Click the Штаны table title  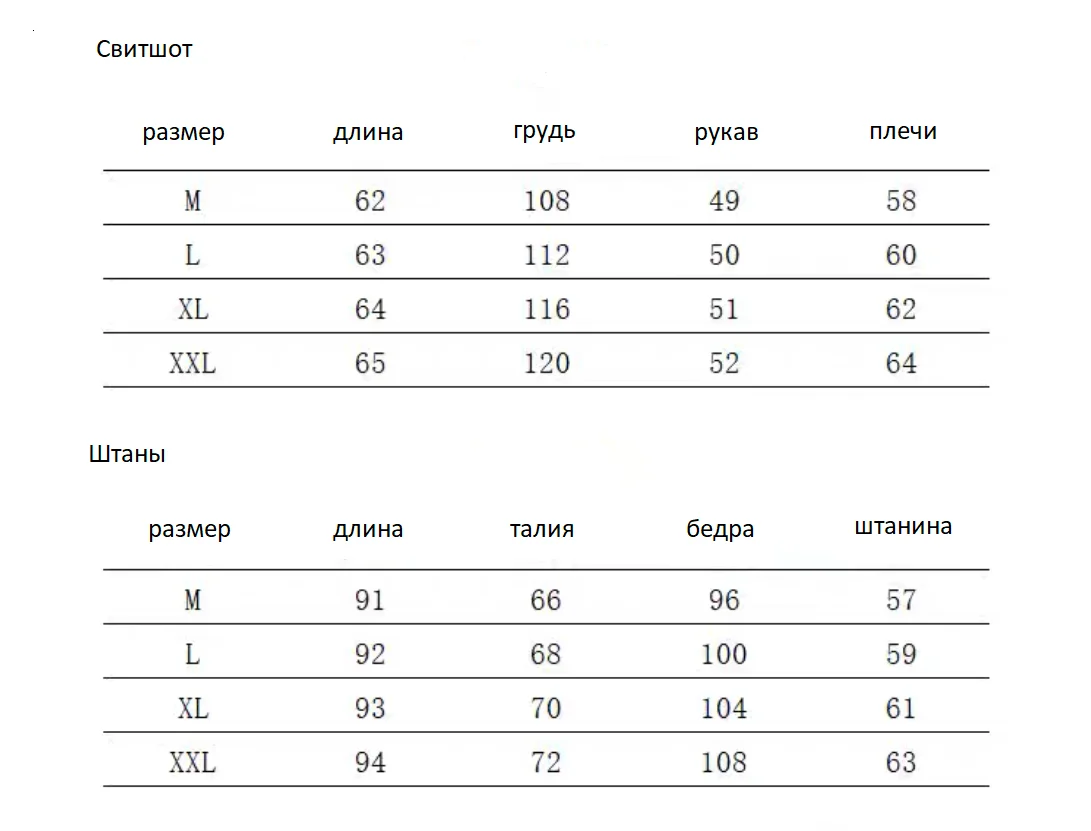click(127, 454)
